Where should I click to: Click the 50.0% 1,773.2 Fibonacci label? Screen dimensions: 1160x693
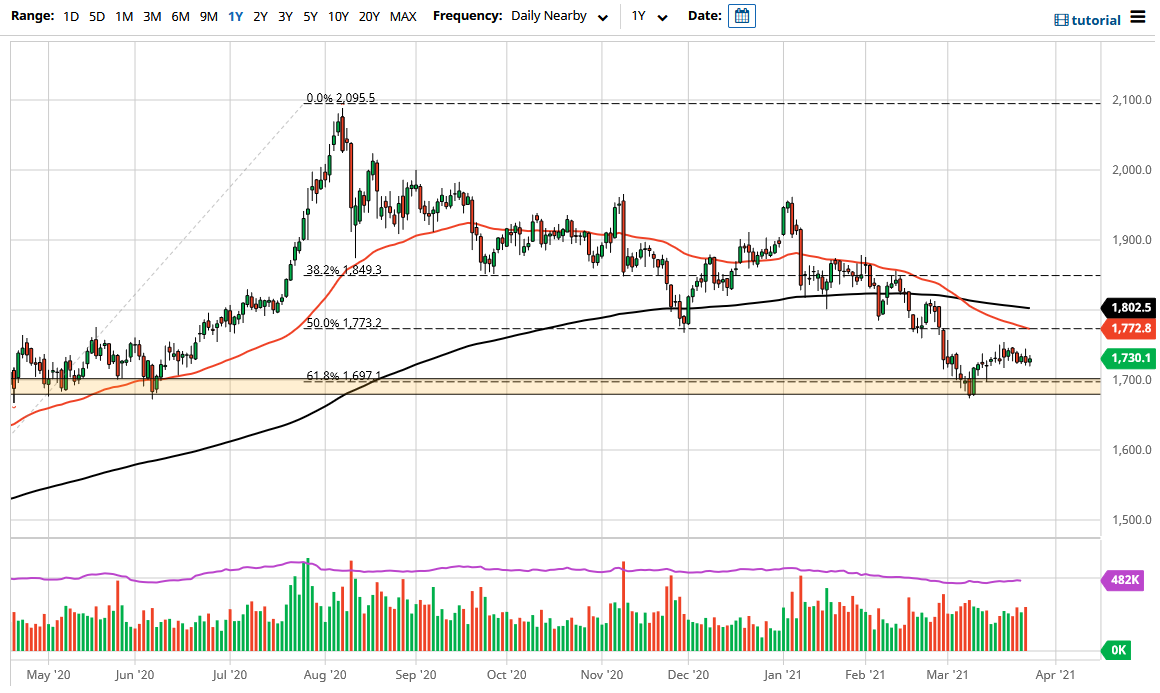(344, 322)
